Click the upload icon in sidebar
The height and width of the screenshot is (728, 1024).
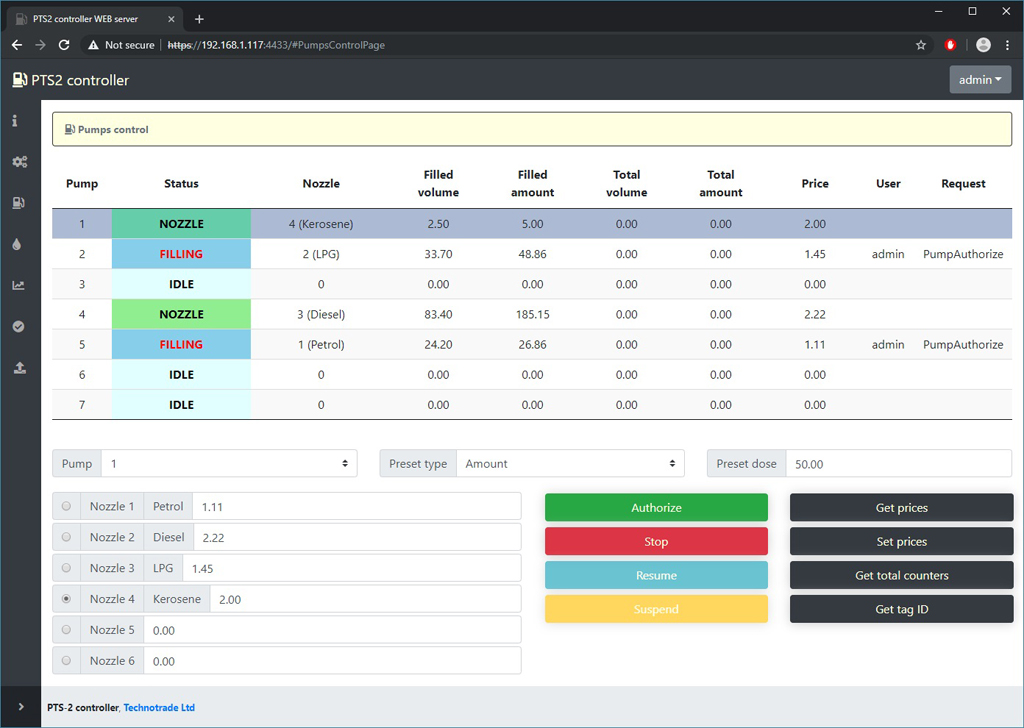coord(19,368)
